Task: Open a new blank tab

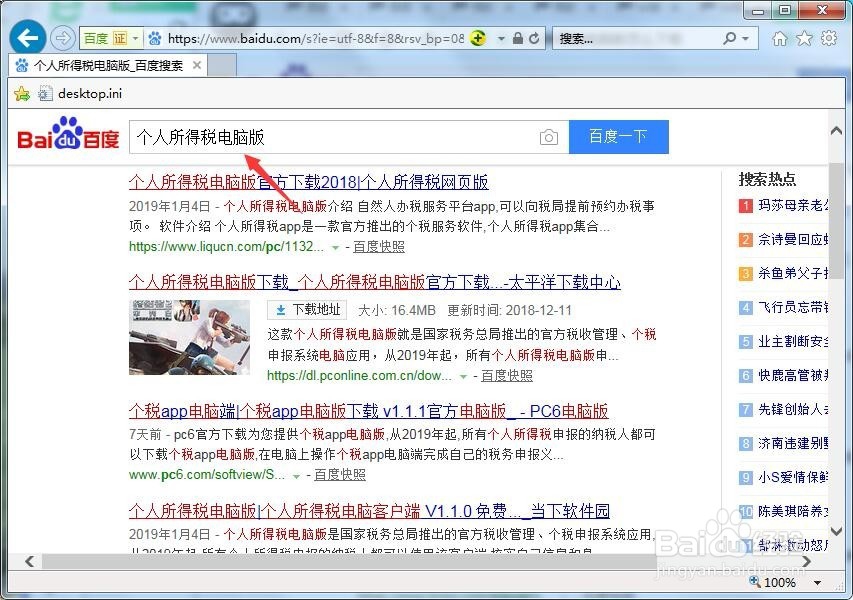Action: pyautogui.click(x=222, y=65)
